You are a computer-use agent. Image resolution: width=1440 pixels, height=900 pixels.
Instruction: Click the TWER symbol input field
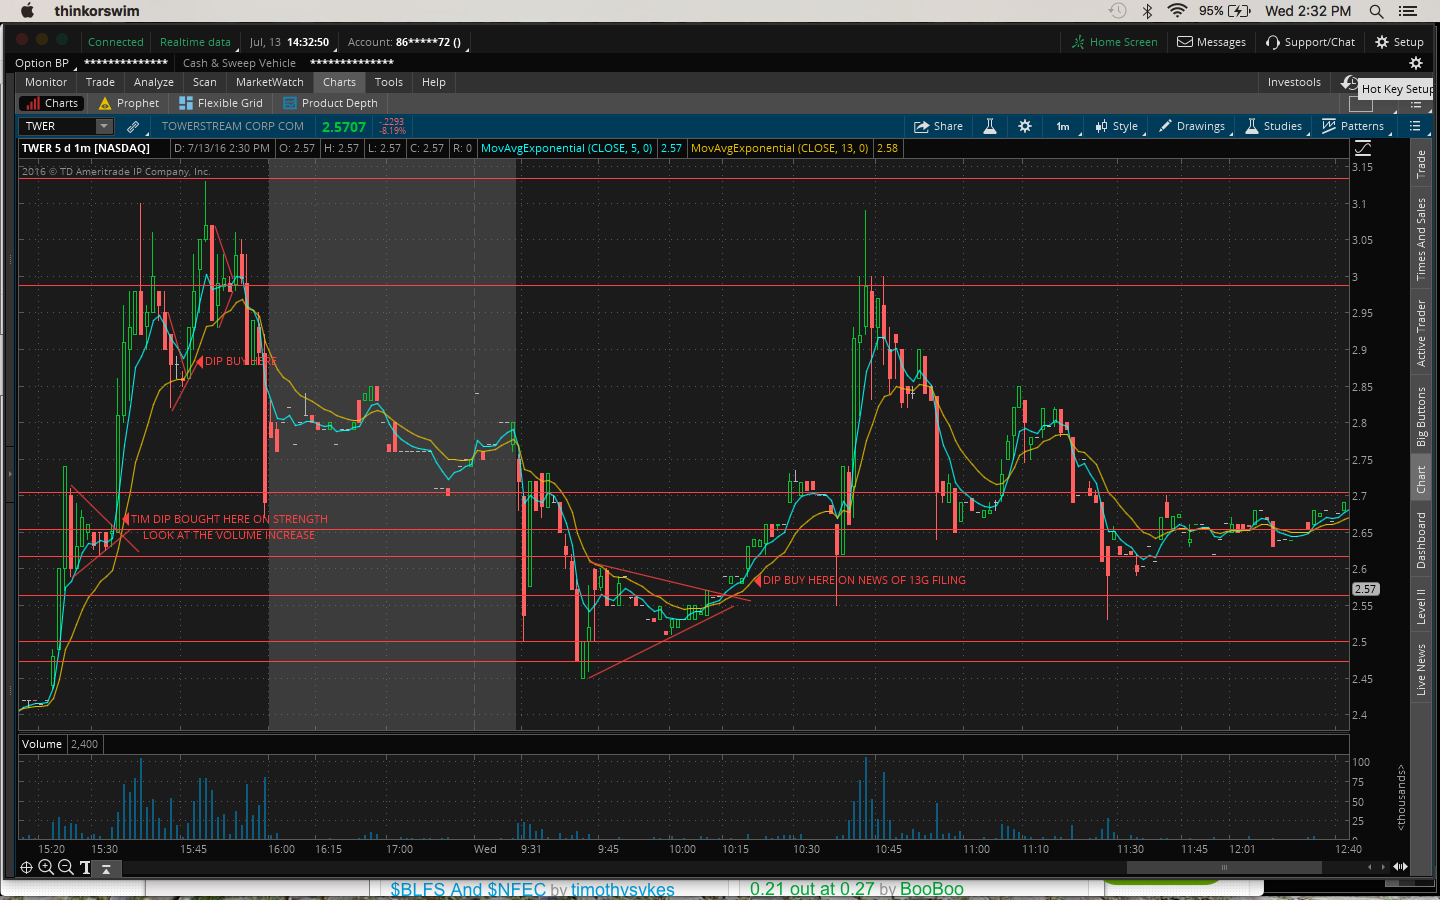tap(57, 126)
